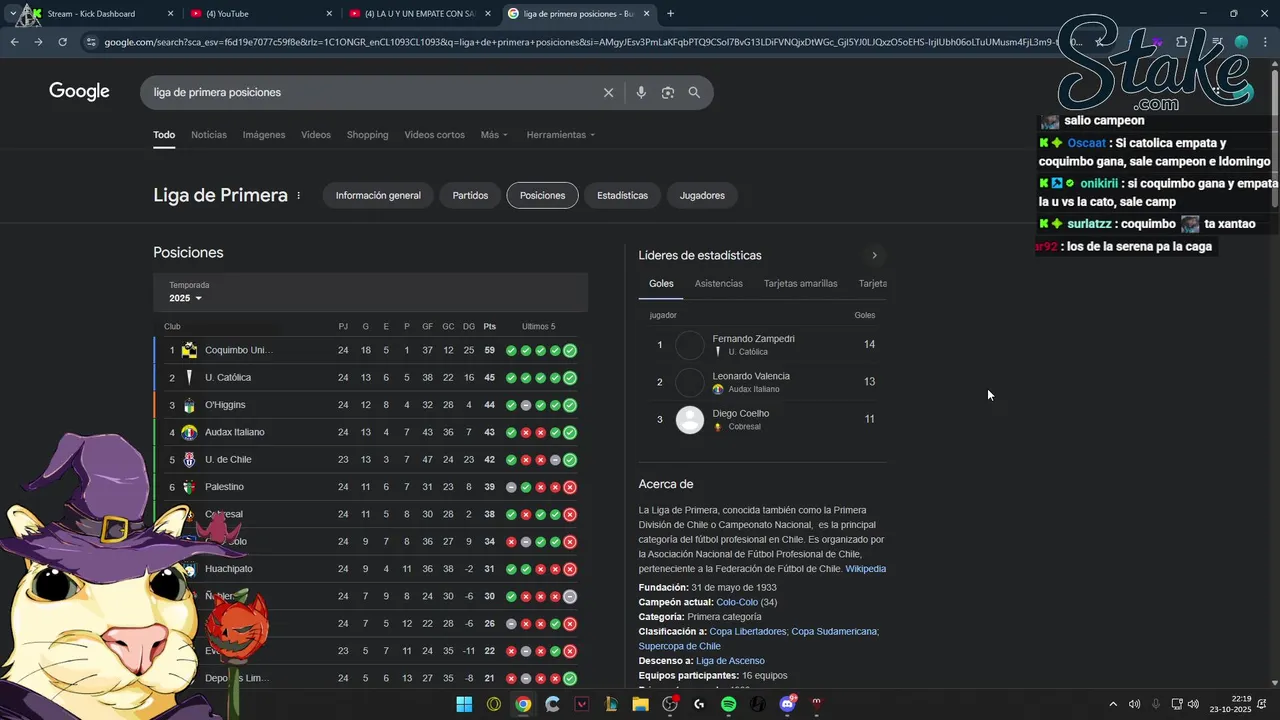Image resolution: width=1280 pixels, height=720 pixels.
Task: Sort the standings by the Pts column
Action: pos(489,327)
